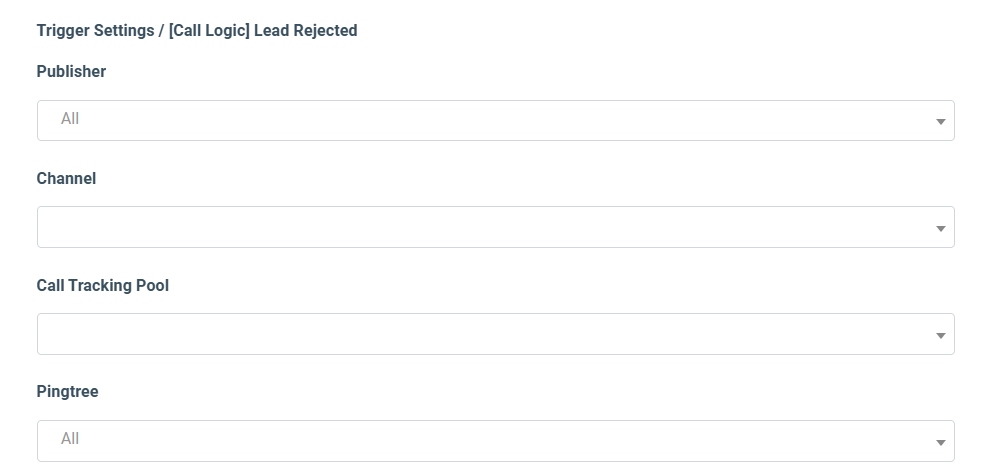This screenshot has width=993, height=473.
Task: Click the Publisher dropdown arrow
Action: coord(940,121)
